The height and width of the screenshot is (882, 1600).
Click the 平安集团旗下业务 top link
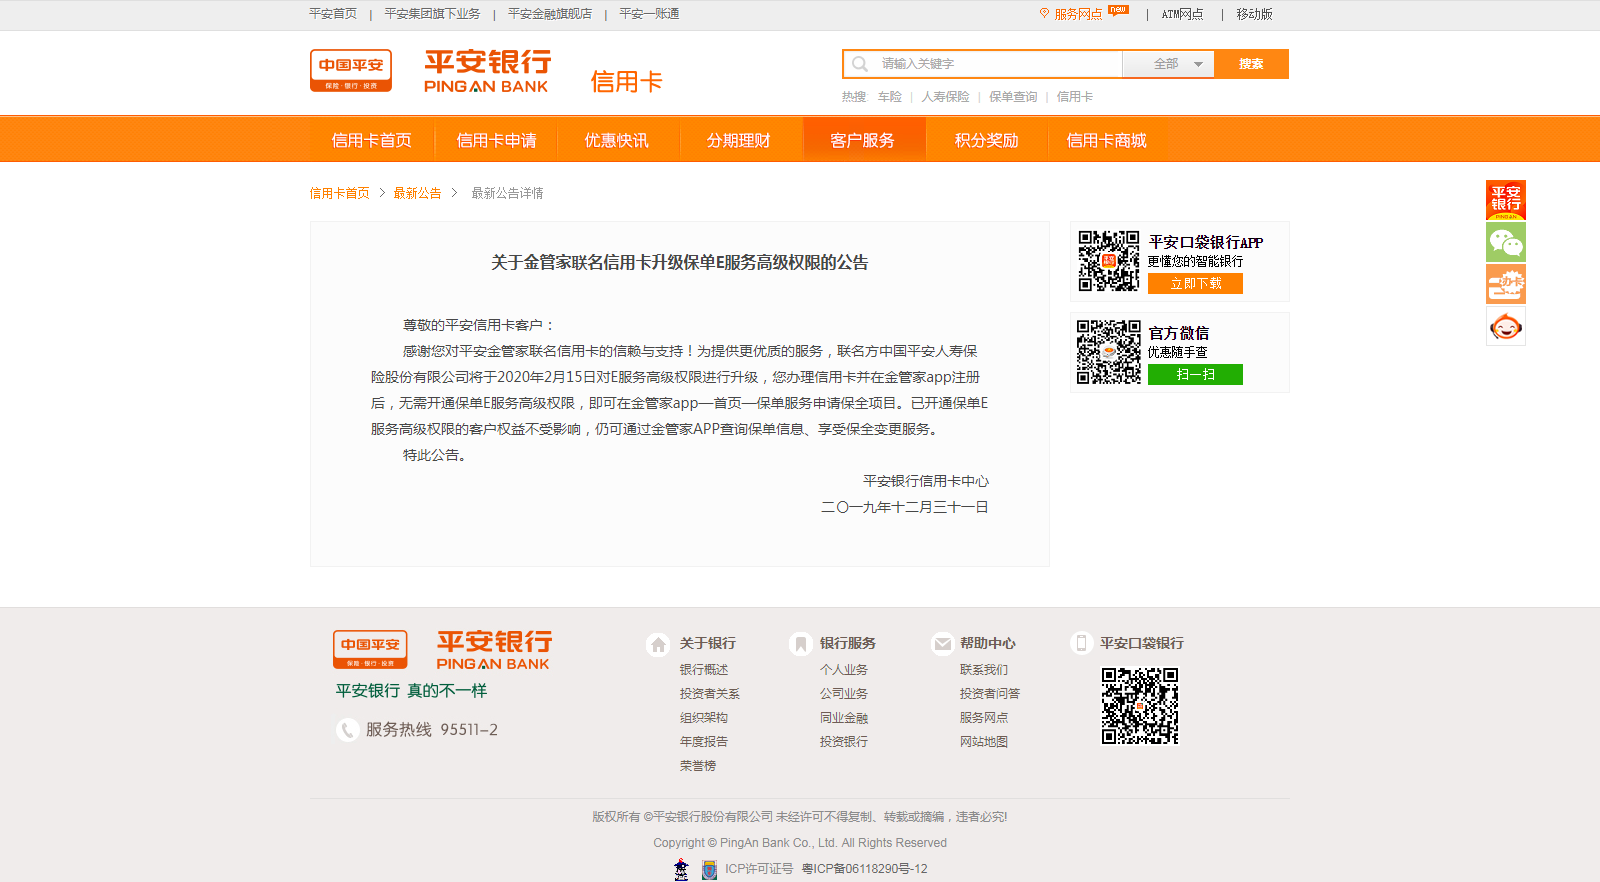[x=432, y=14]
